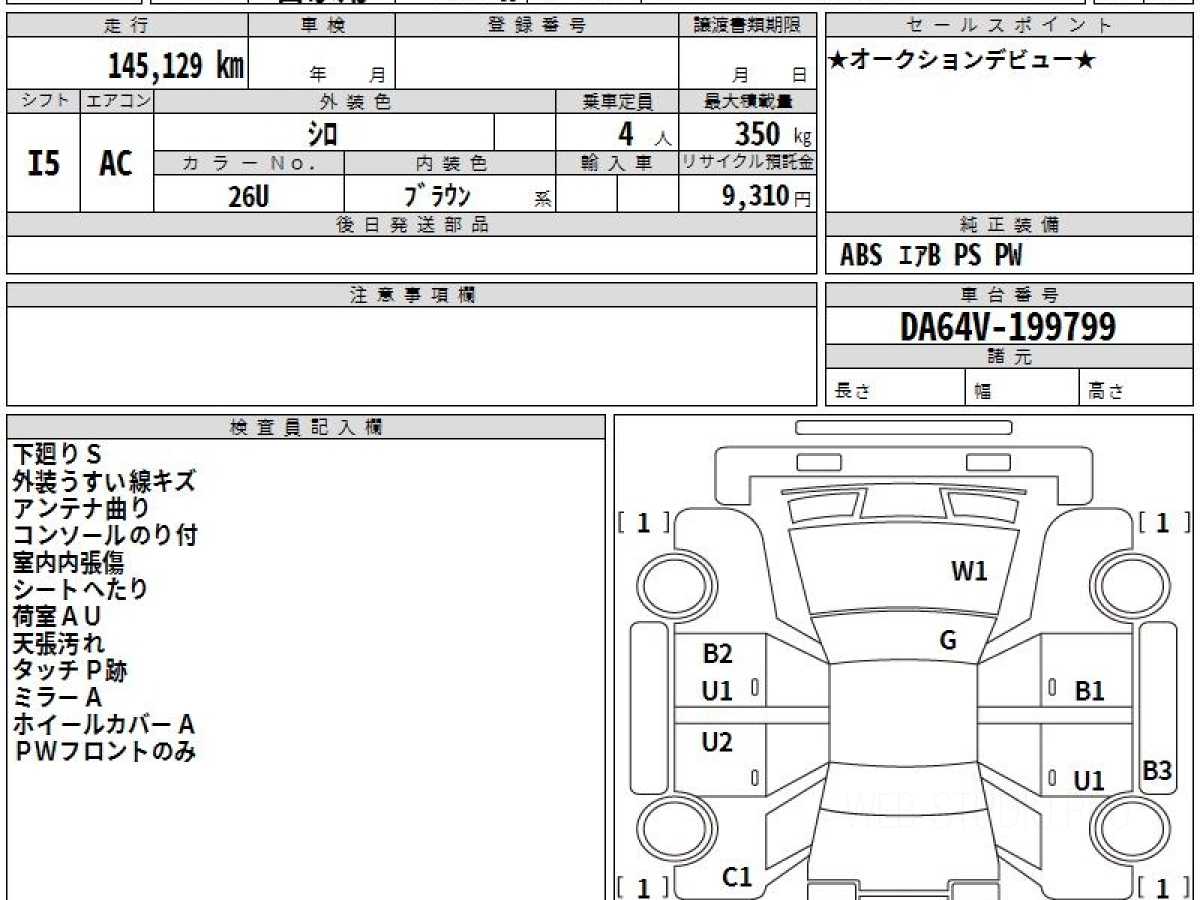Image resolution: width=1200 pixels, height=900 pixels.
Task: Select the 輸入車 header
Action: [x=617, y=163]
